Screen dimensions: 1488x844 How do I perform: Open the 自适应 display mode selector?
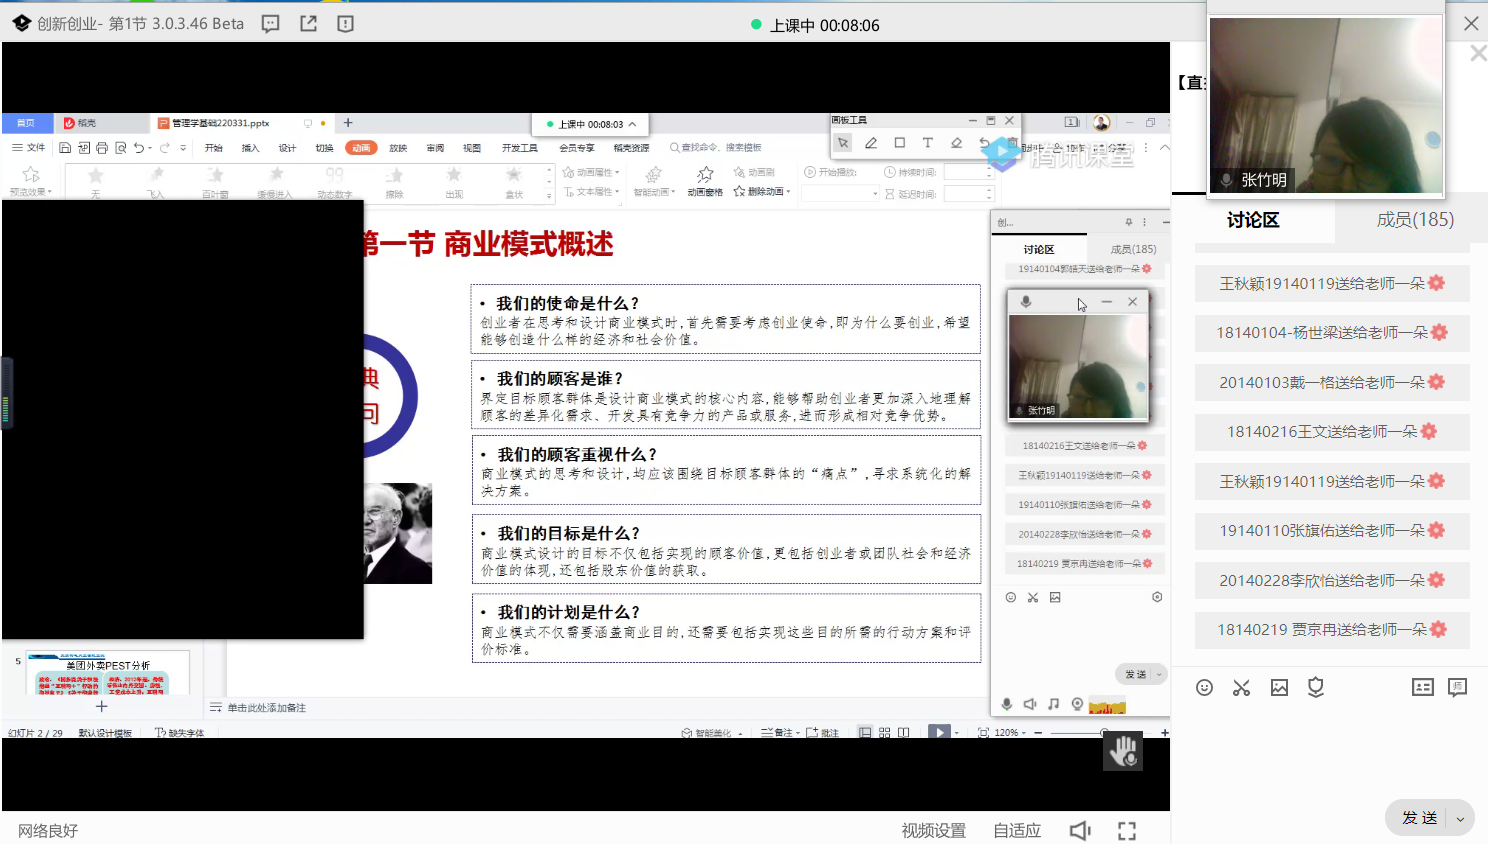(1016, 831)
